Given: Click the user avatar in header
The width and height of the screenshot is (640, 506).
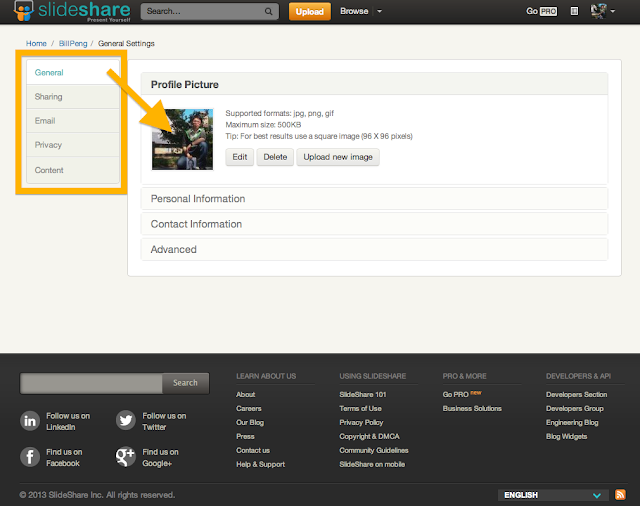Looking at the screenshot, I should [598, 11].
